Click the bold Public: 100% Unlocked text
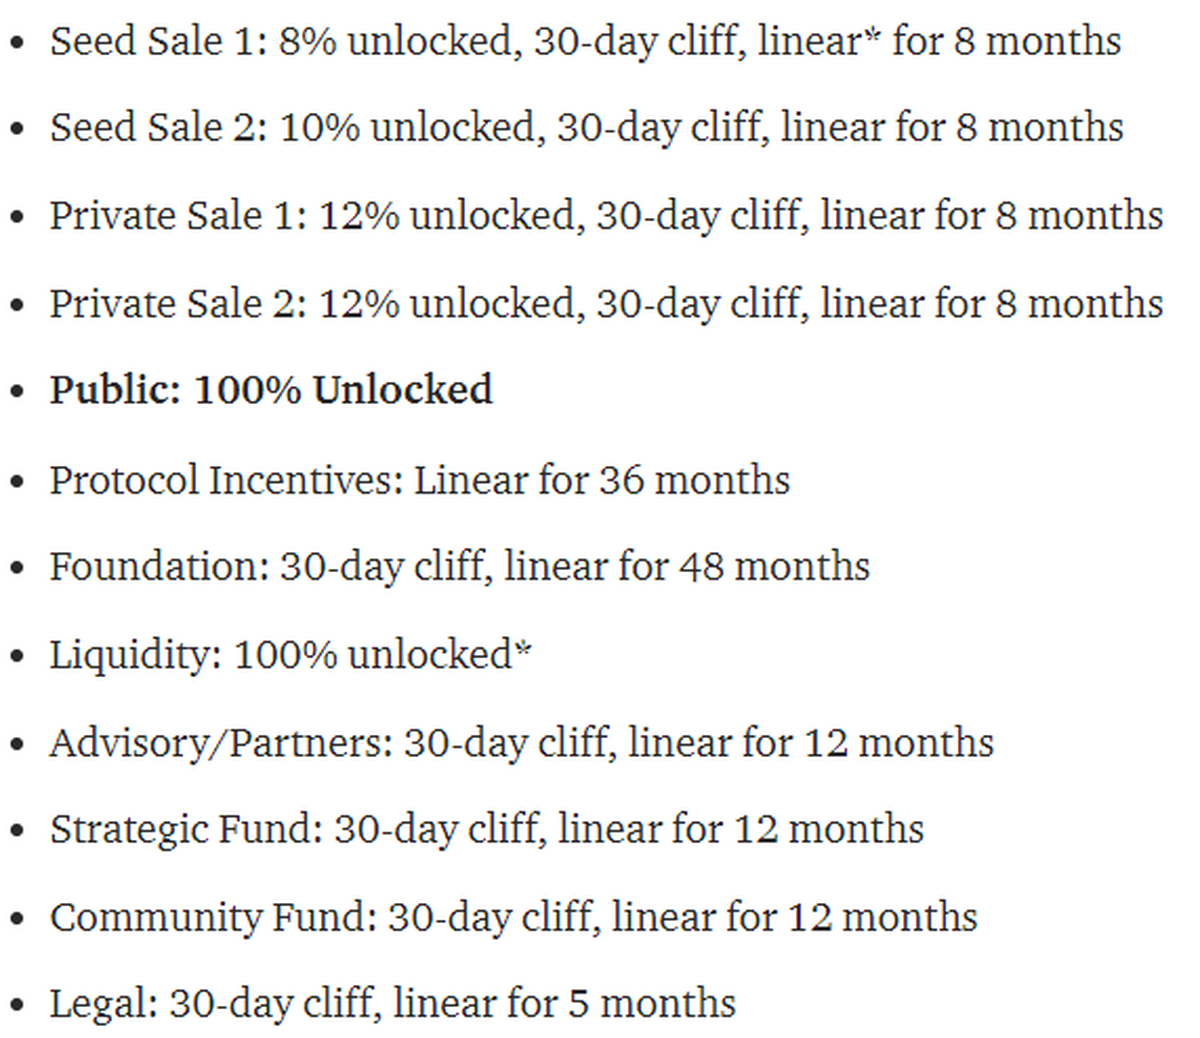This screenshot has width=1200, height=1038. click(x=271, y=390)
